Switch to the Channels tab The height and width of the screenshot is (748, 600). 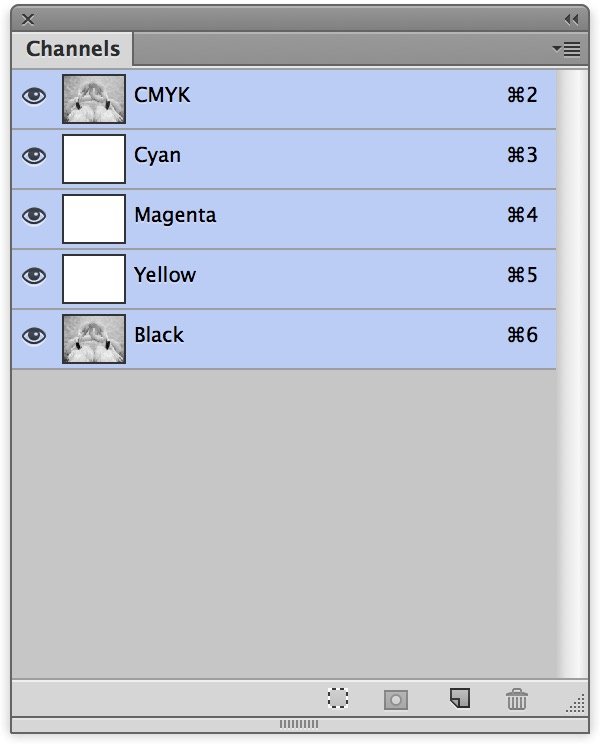coord(73,49)
